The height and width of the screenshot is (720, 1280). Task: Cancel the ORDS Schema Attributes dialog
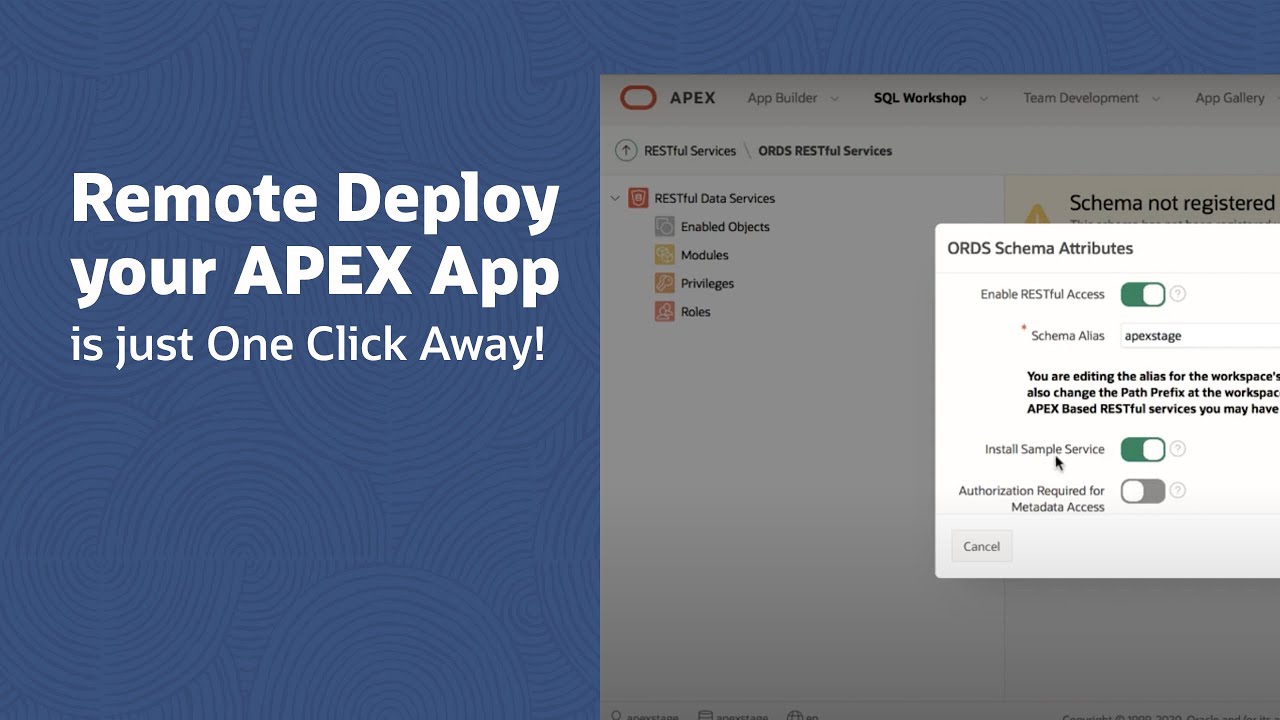[981, 546]
